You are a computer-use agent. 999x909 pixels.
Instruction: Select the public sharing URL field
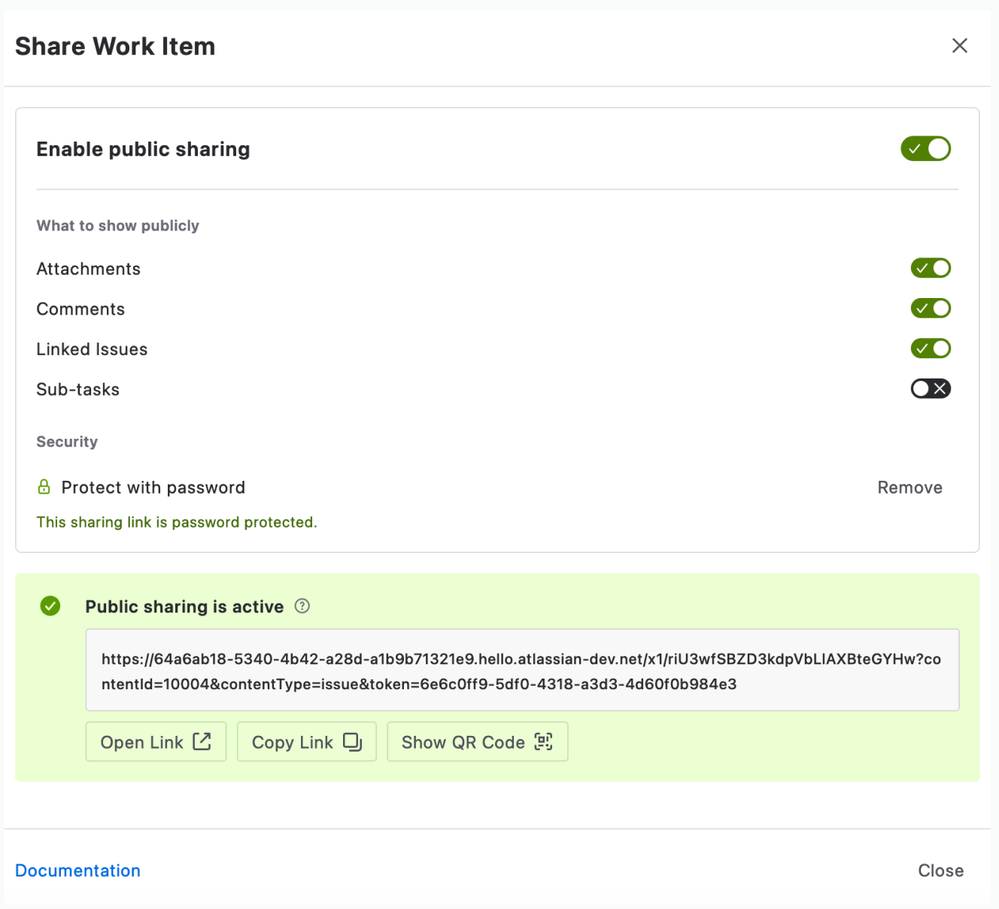point(522,670)
